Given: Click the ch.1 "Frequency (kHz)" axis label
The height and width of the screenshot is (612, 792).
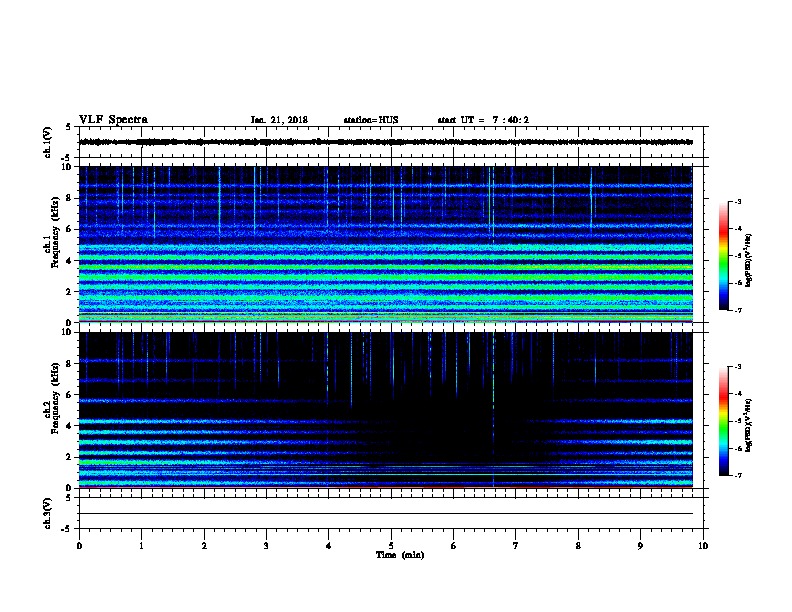Looking at the screenshot, I should tap(55, 233).
